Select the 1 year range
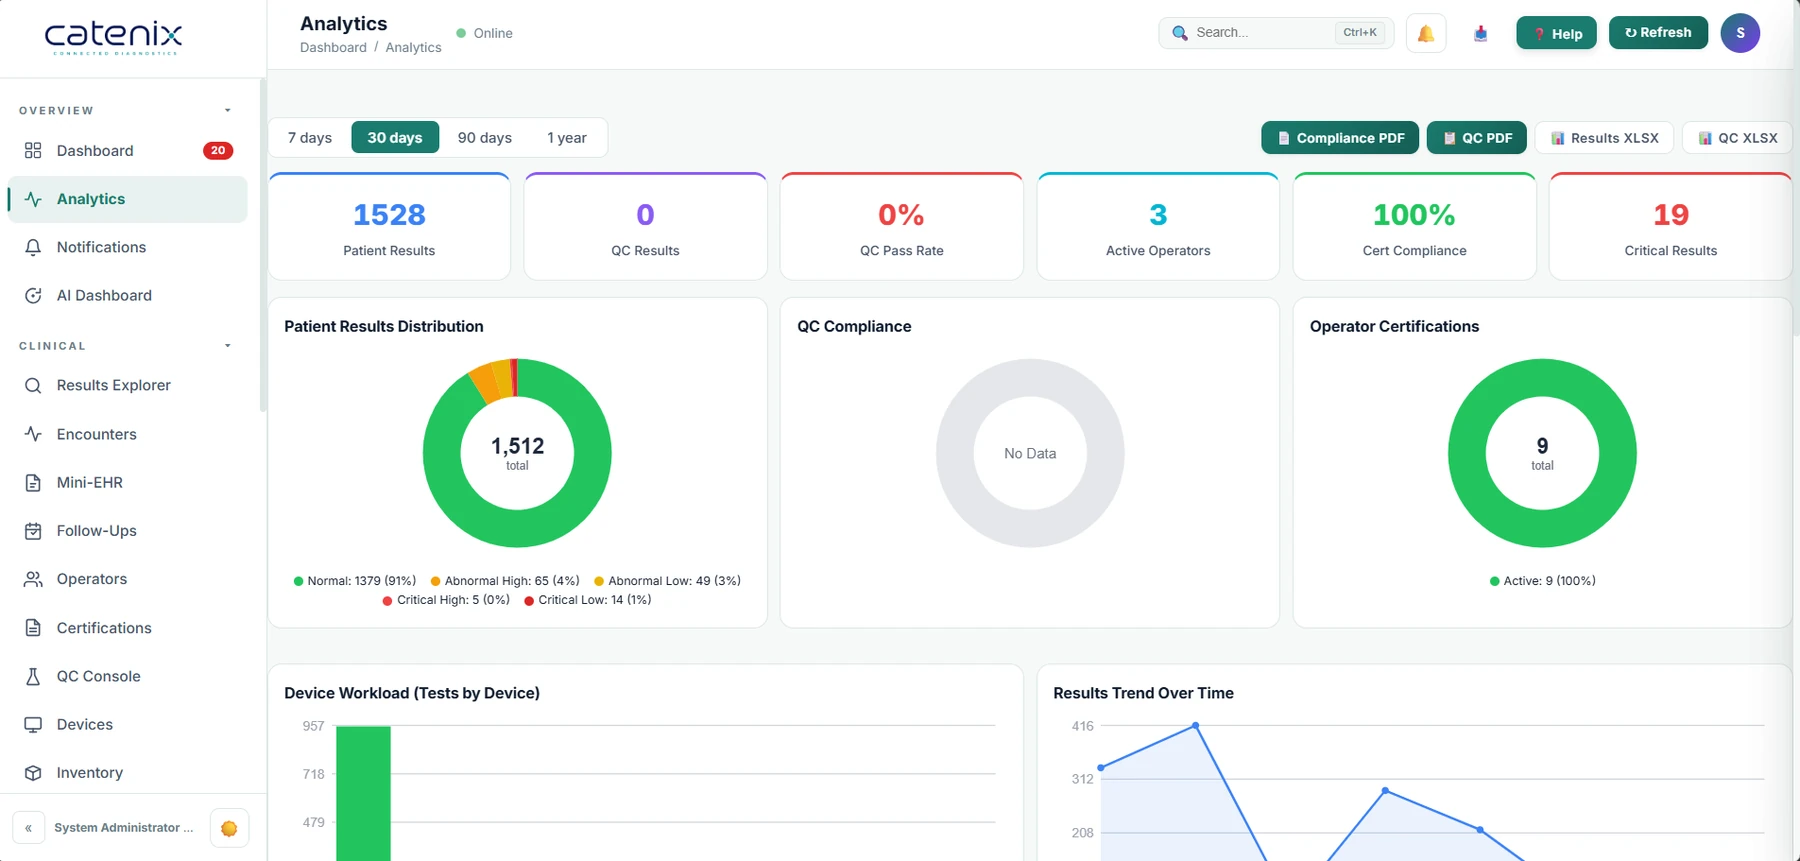 click(567, 137)
